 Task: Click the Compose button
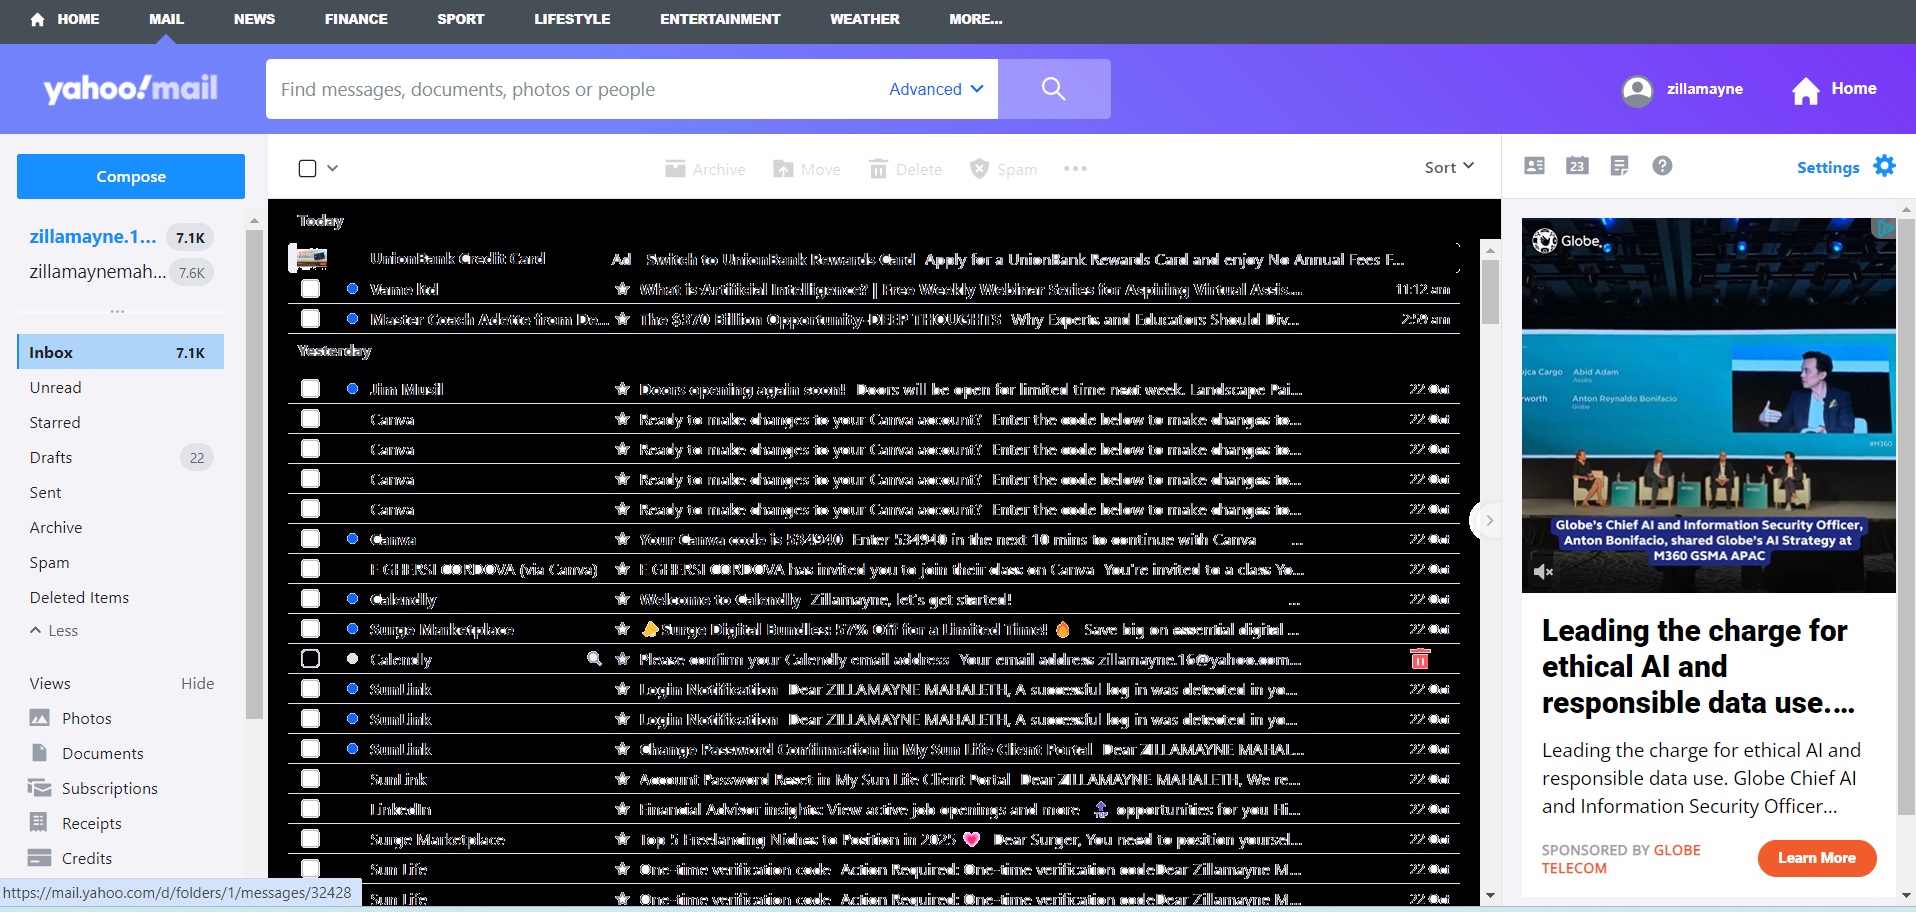point(131,176)
